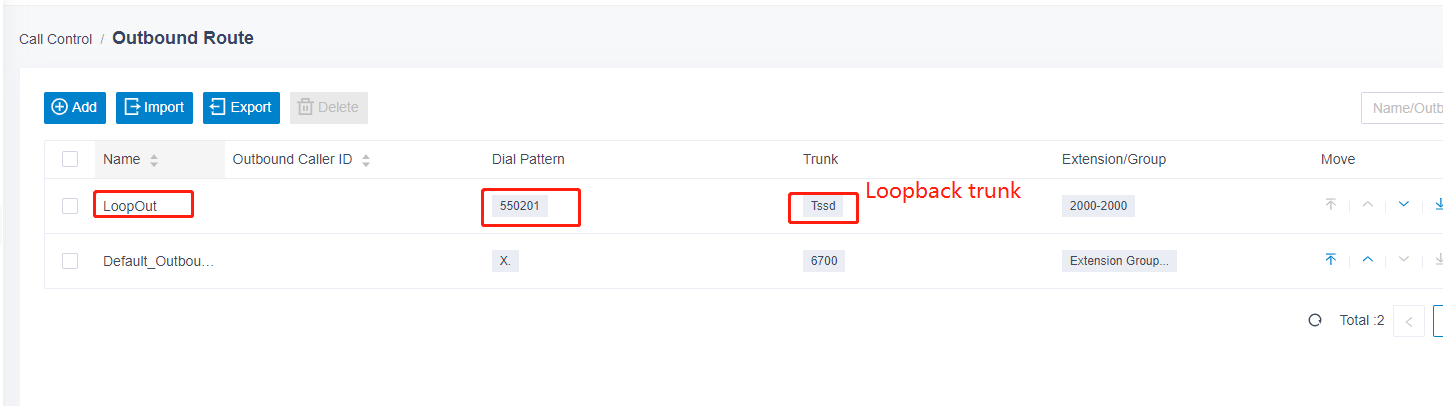Focus the Name/Outbound search field
The height and width of the screenshot is (406, 1443).
coord(1402,108)
